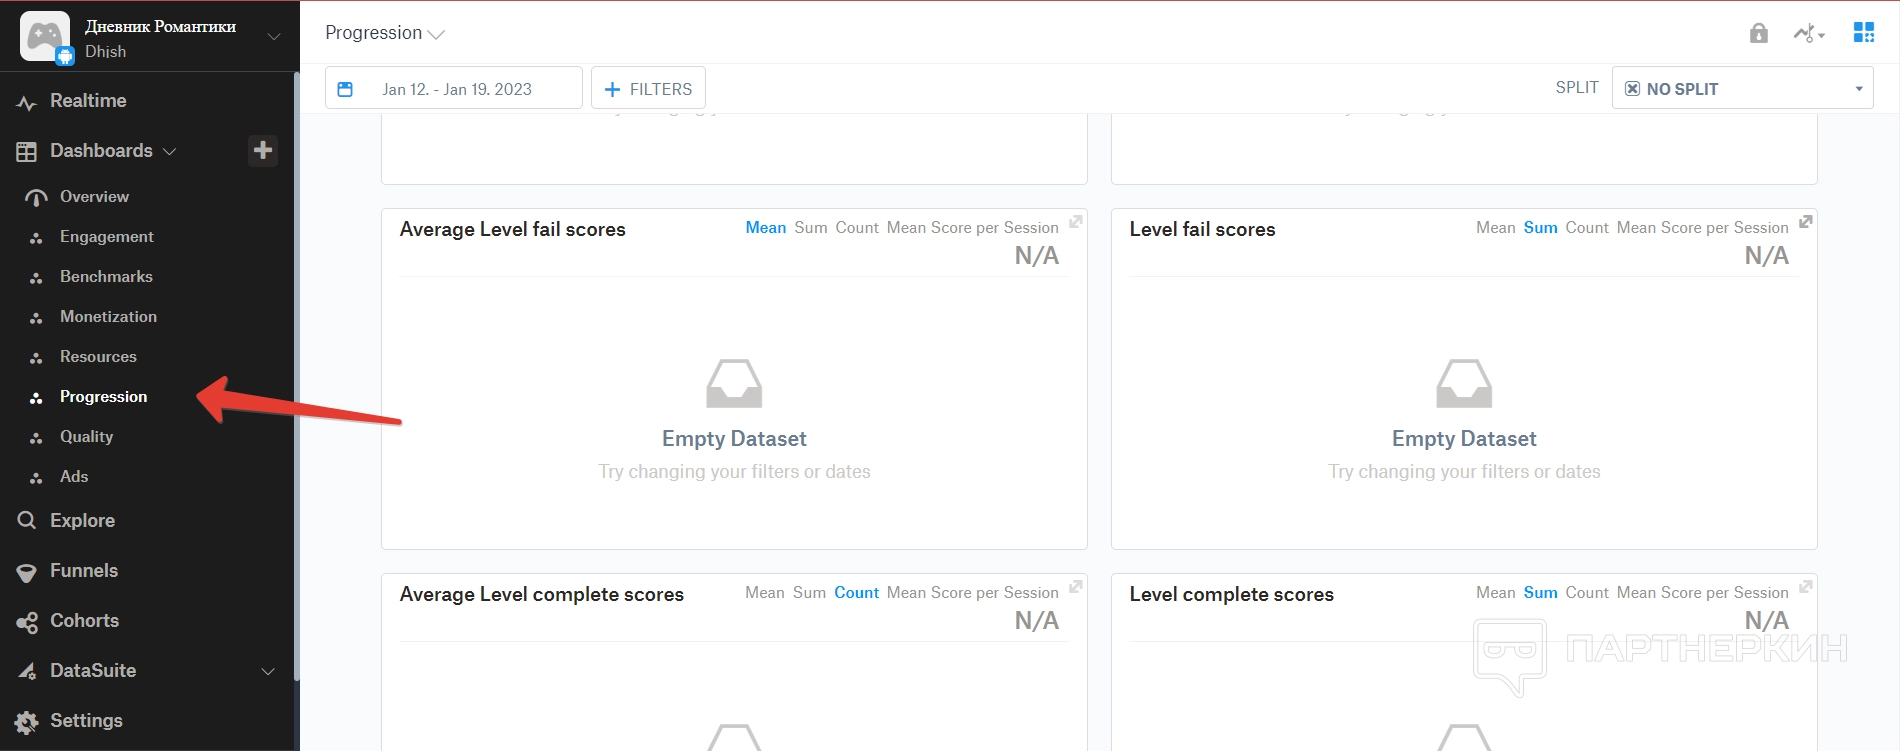
Task: Go to Realtime view
Action: coord(88,101)
